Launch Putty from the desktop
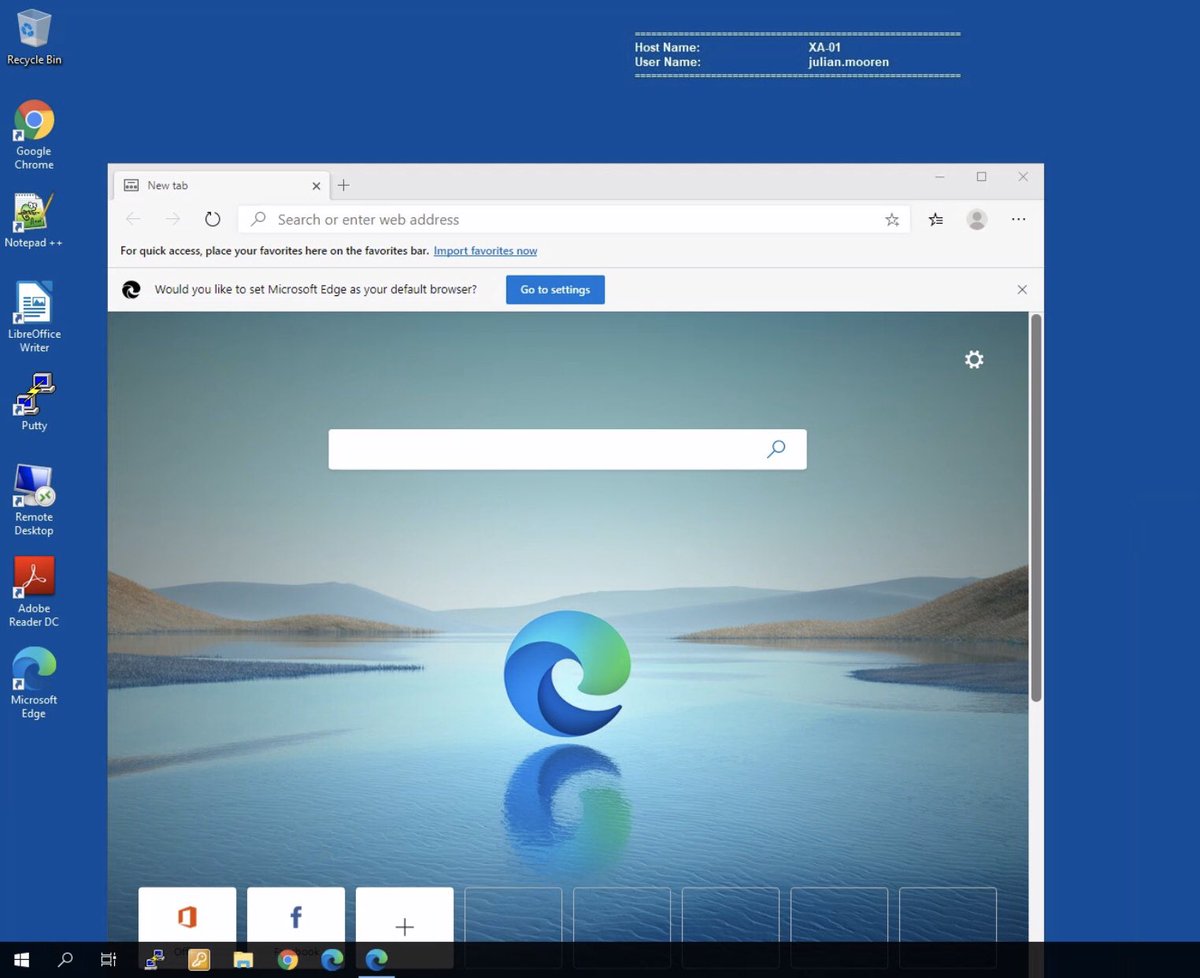Image resolution: width=1200 pixels, height=978 pixels. [34, 402]
